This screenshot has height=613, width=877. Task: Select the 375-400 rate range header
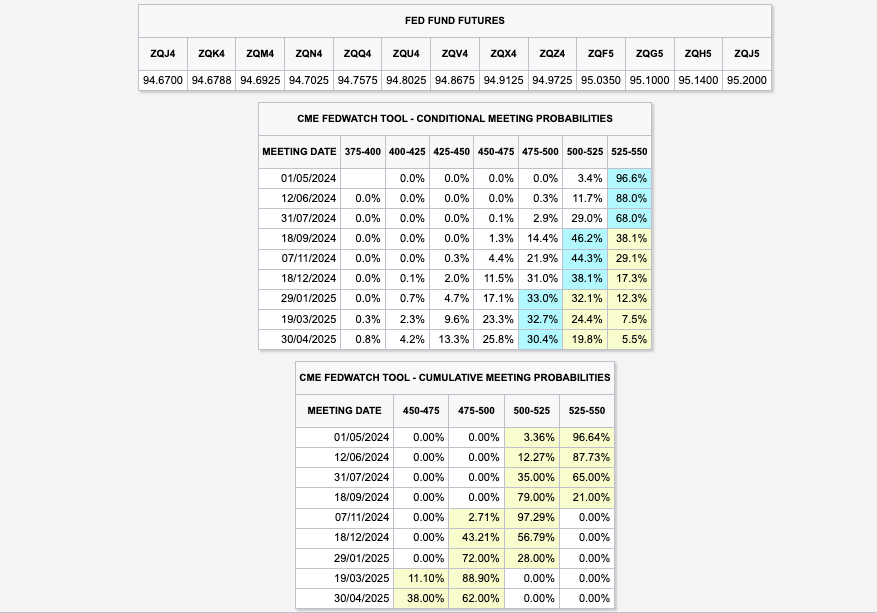click(362, 152)
